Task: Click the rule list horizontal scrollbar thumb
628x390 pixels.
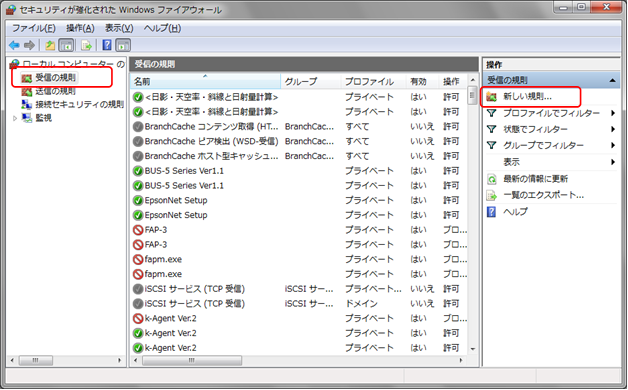Action: 192,360
